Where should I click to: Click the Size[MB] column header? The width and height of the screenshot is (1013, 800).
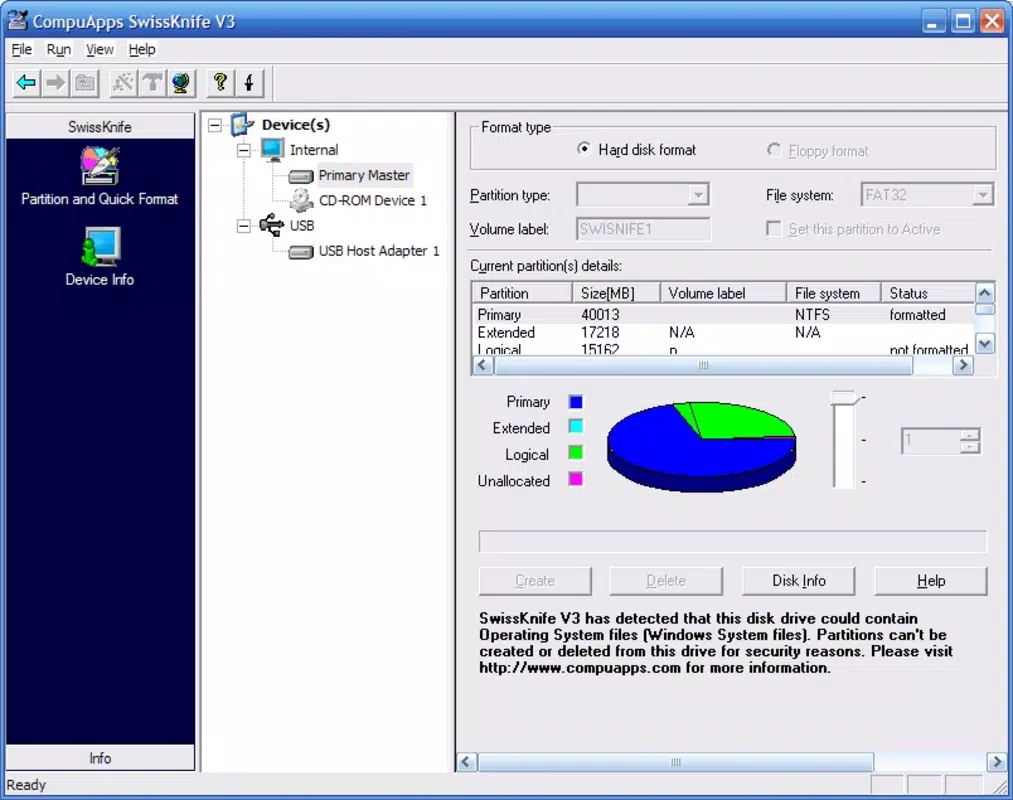(616, 293)
